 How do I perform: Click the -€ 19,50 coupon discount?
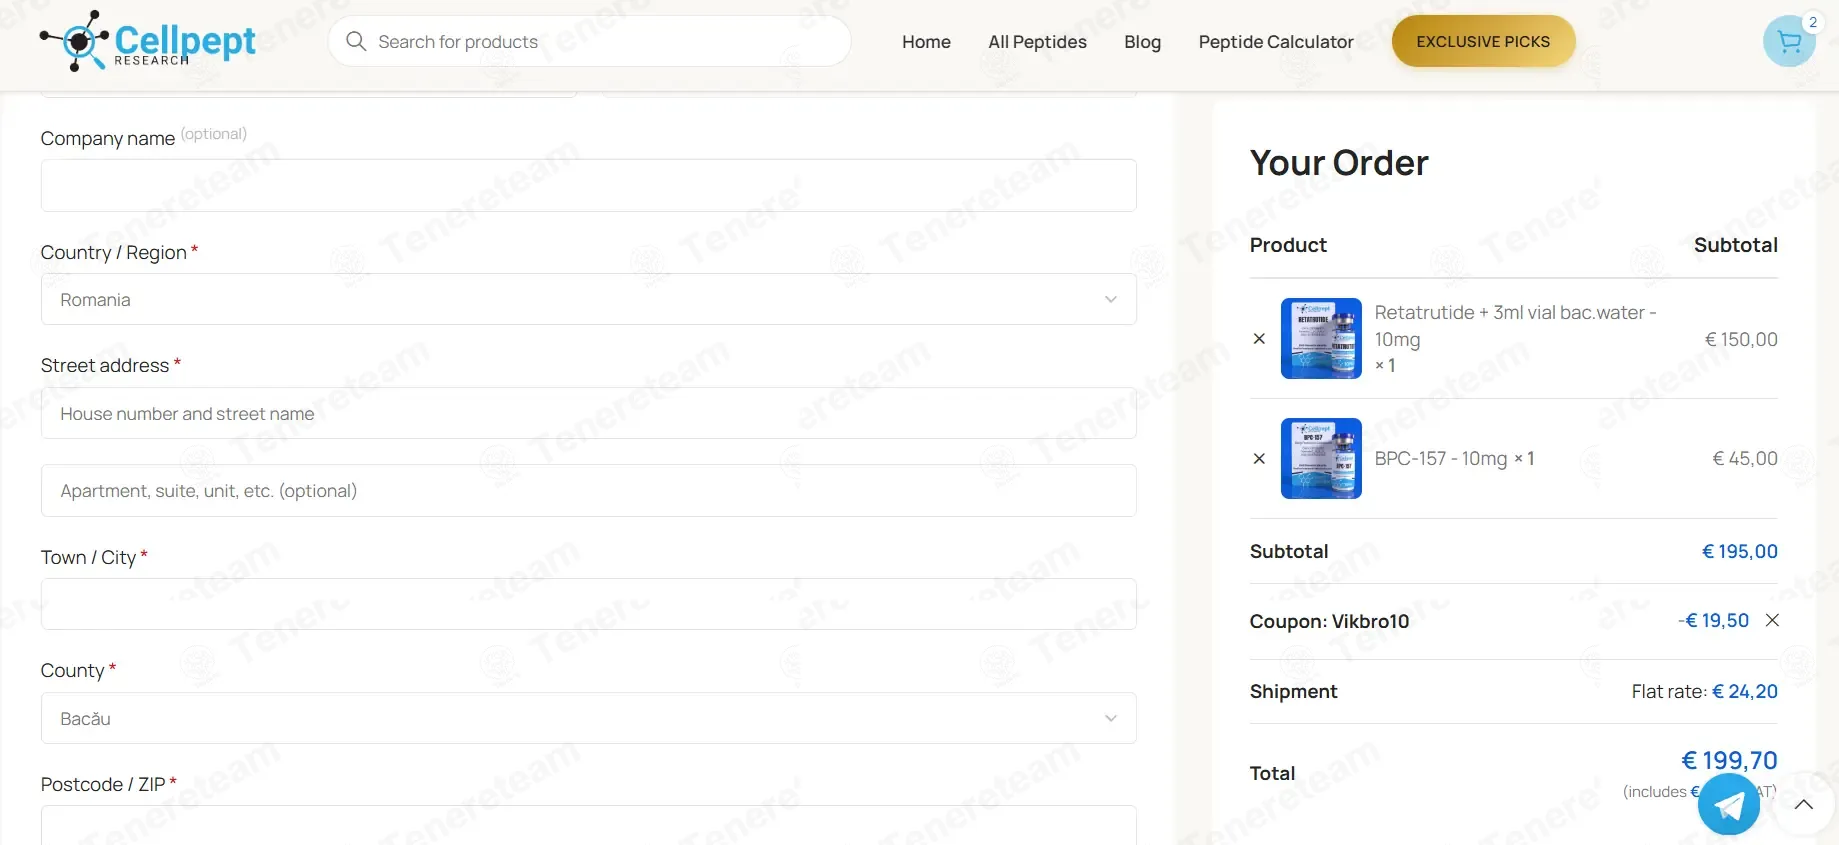click(x=1713, y=620)
